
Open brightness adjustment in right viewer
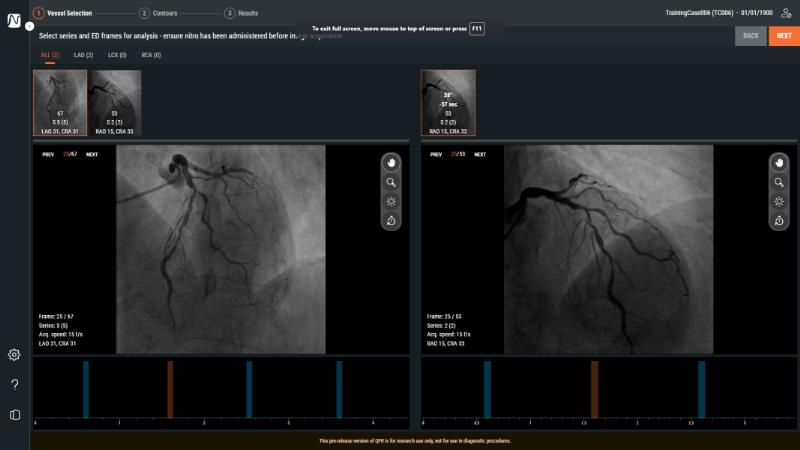(x=779, y=201)
